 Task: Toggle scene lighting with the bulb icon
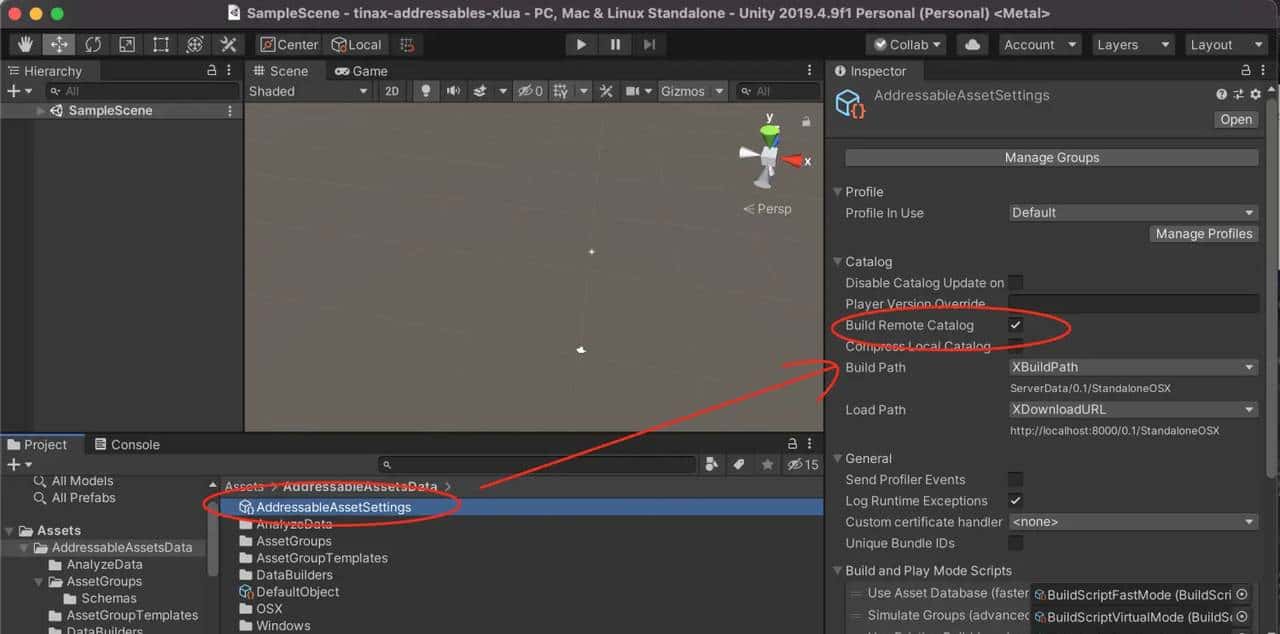[x=425, y=91]
